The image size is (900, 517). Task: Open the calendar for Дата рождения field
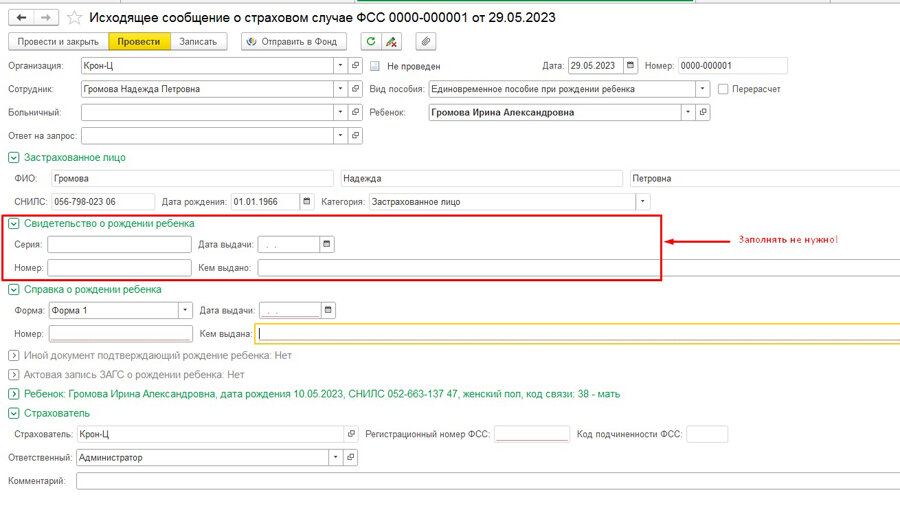pyautogui.click(x=307, y=201)
